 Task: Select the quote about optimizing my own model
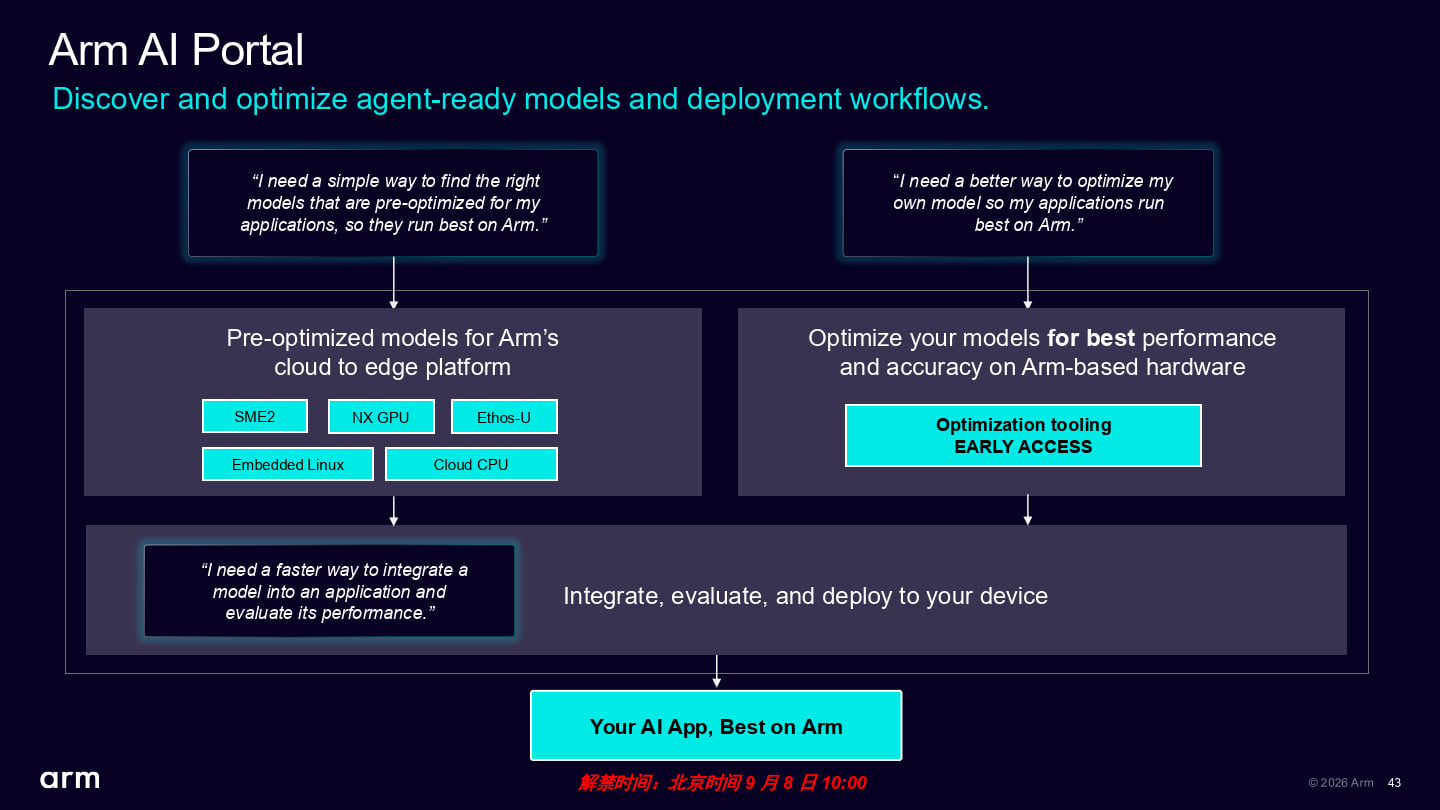(x=1028, y=203)
